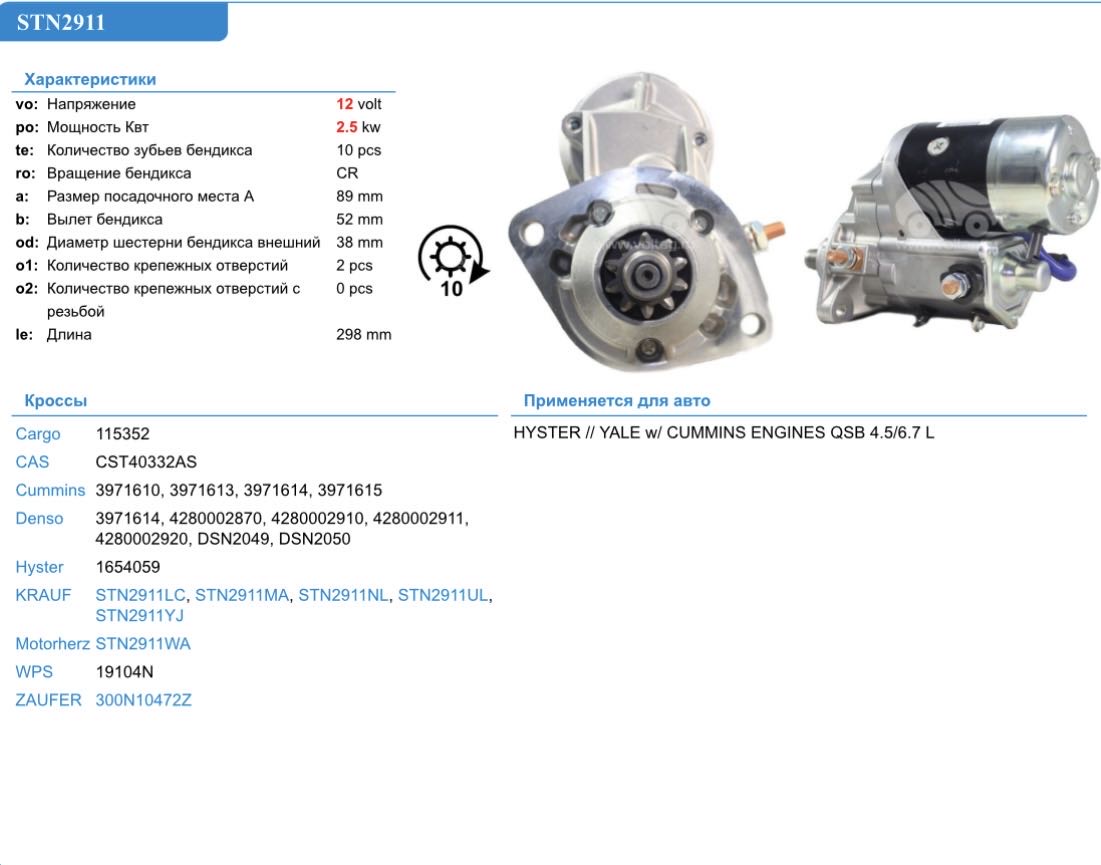This screenshot has width=1101, height=865.
Task: Click the Hyster brand label
Action: point(39,567)
